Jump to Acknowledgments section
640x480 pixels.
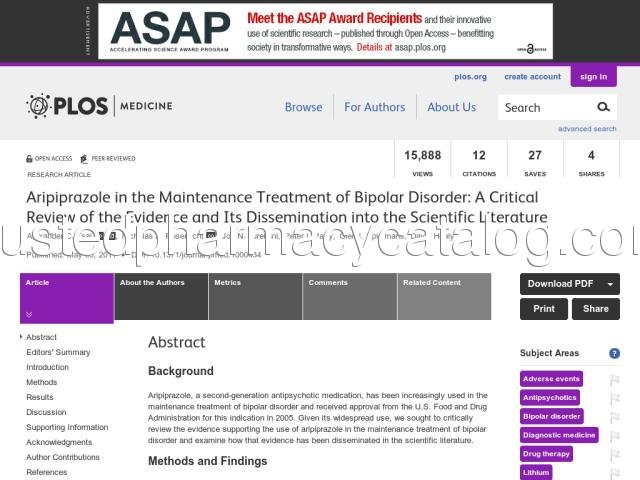59,442
